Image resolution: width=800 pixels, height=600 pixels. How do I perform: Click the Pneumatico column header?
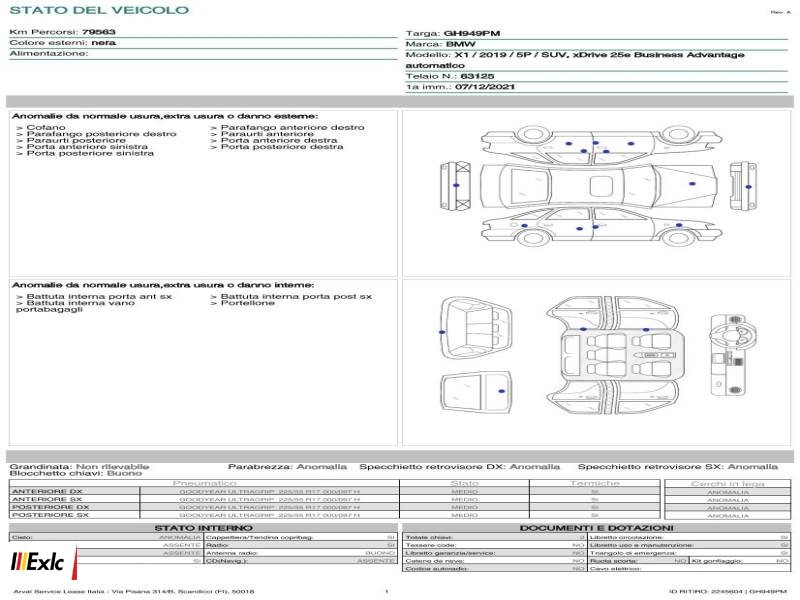pyautogui.click(x=204, y=483)
